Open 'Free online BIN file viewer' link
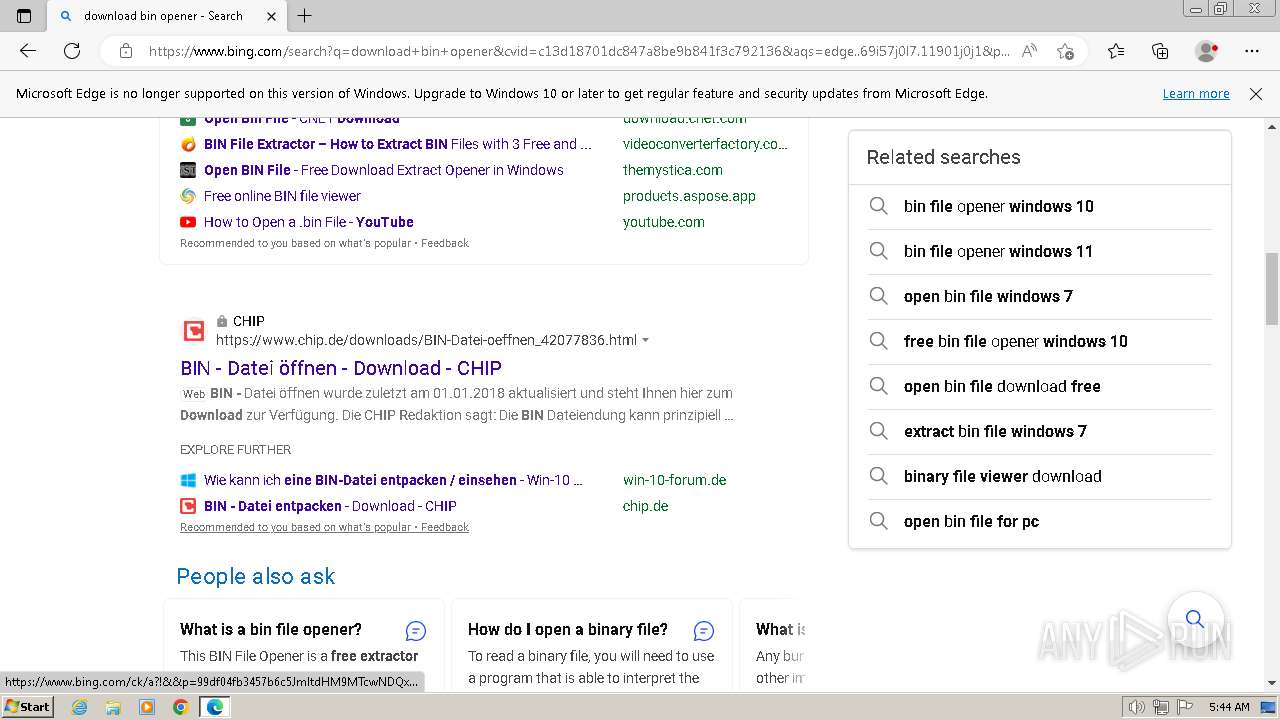This screenshot has width=1280, height=720. [282, 196]
